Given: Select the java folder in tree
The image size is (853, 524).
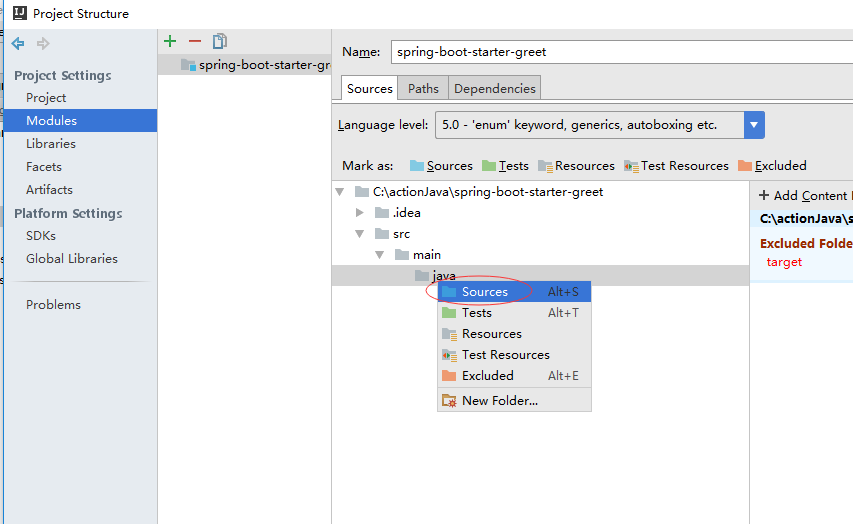Looking at the screenshot, I should tap(435, 276).
